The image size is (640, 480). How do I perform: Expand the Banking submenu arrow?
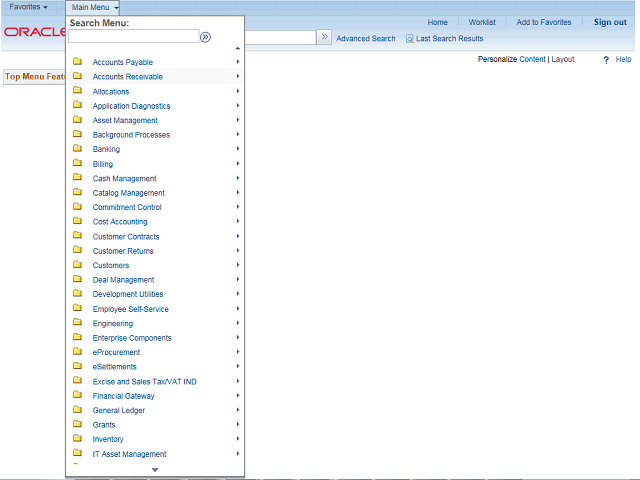click(238, 149)
